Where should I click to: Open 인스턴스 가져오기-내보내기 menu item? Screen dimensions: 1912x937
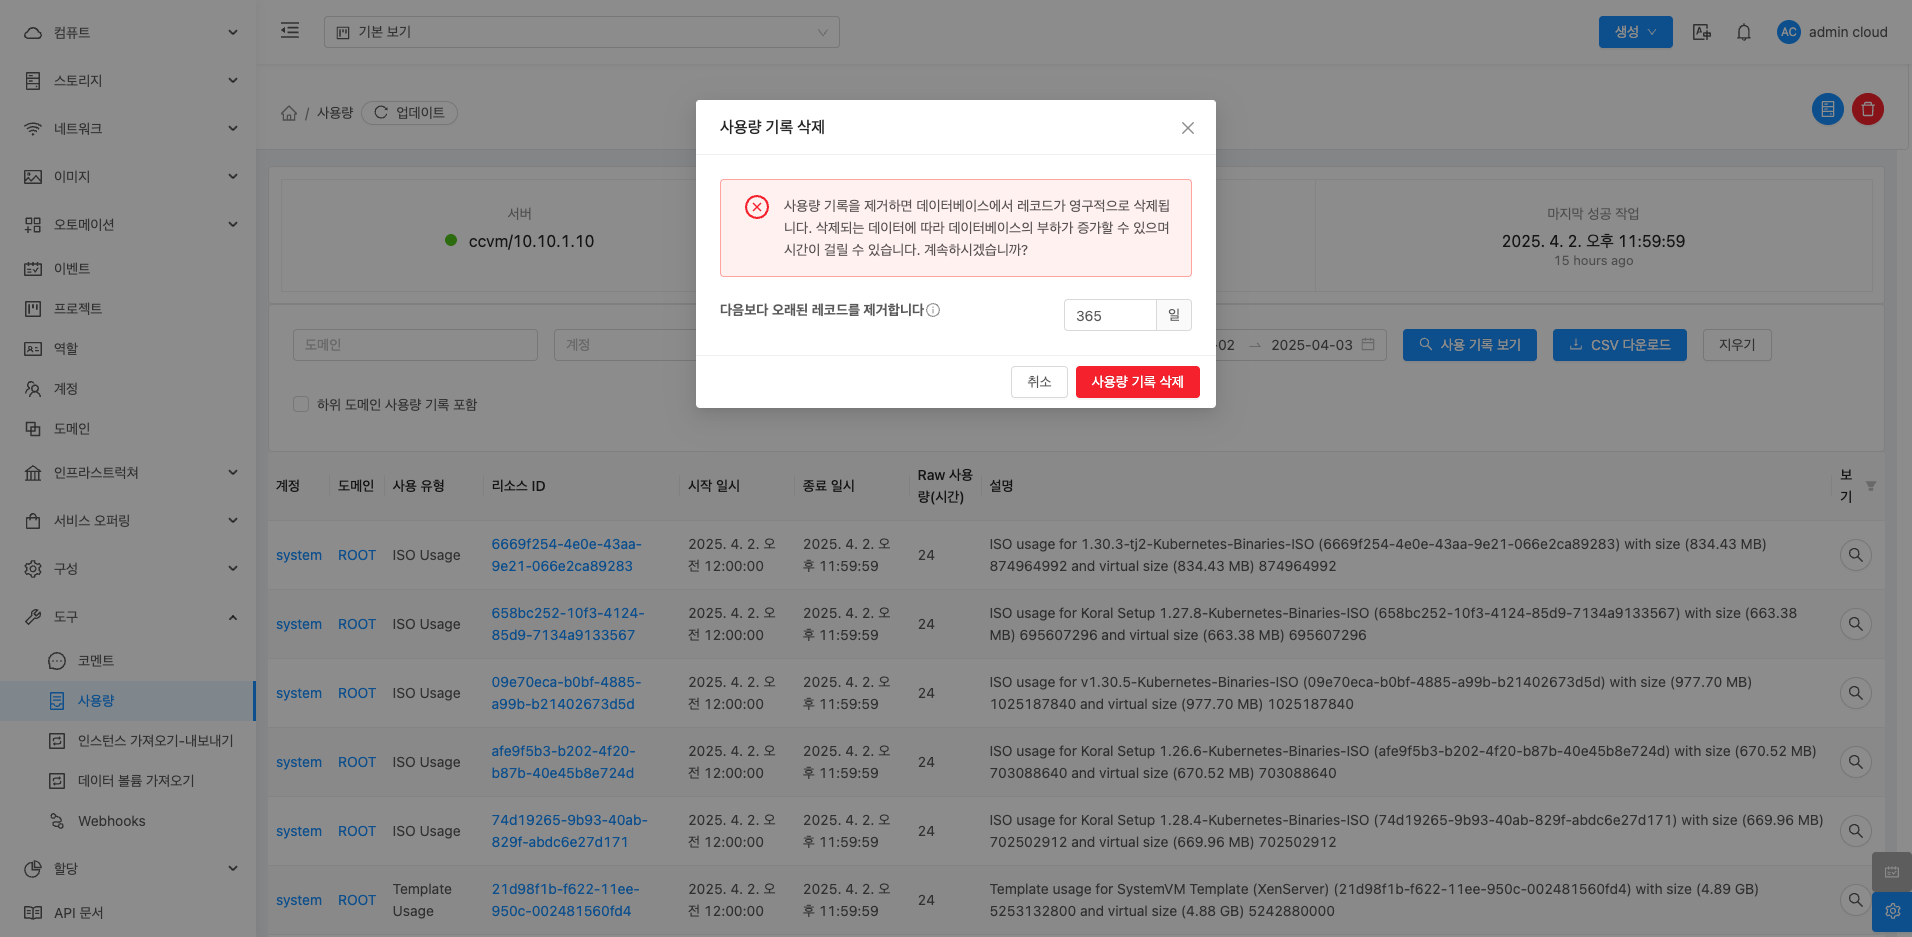[x=128, y=740]
